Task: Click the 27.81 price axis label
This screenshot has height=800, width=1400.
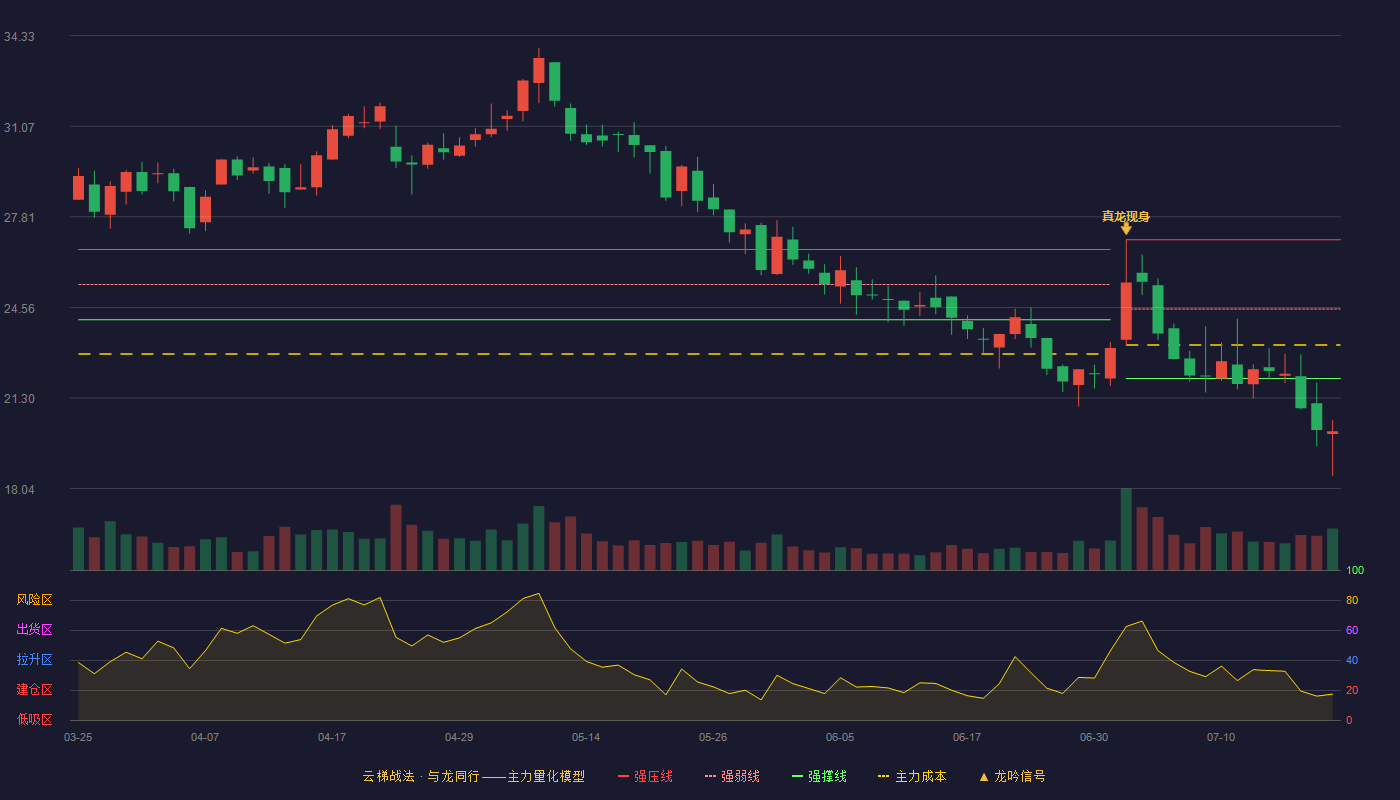Action: pos(19,217)
